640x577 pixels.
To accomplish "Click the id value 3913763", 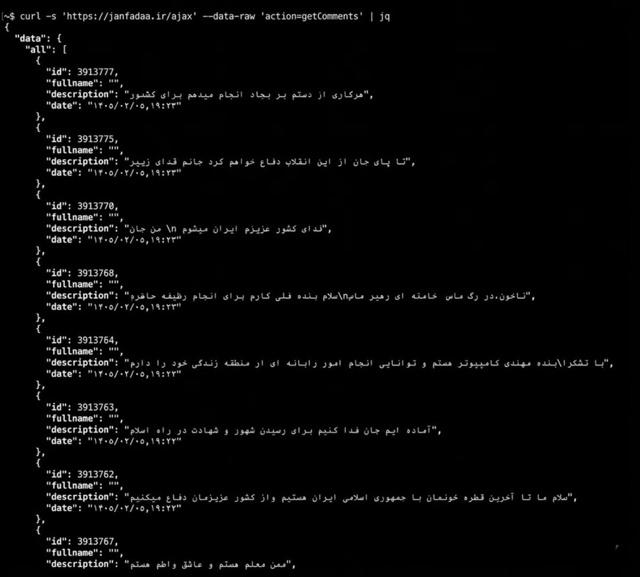I will click(x=96, y=407).
